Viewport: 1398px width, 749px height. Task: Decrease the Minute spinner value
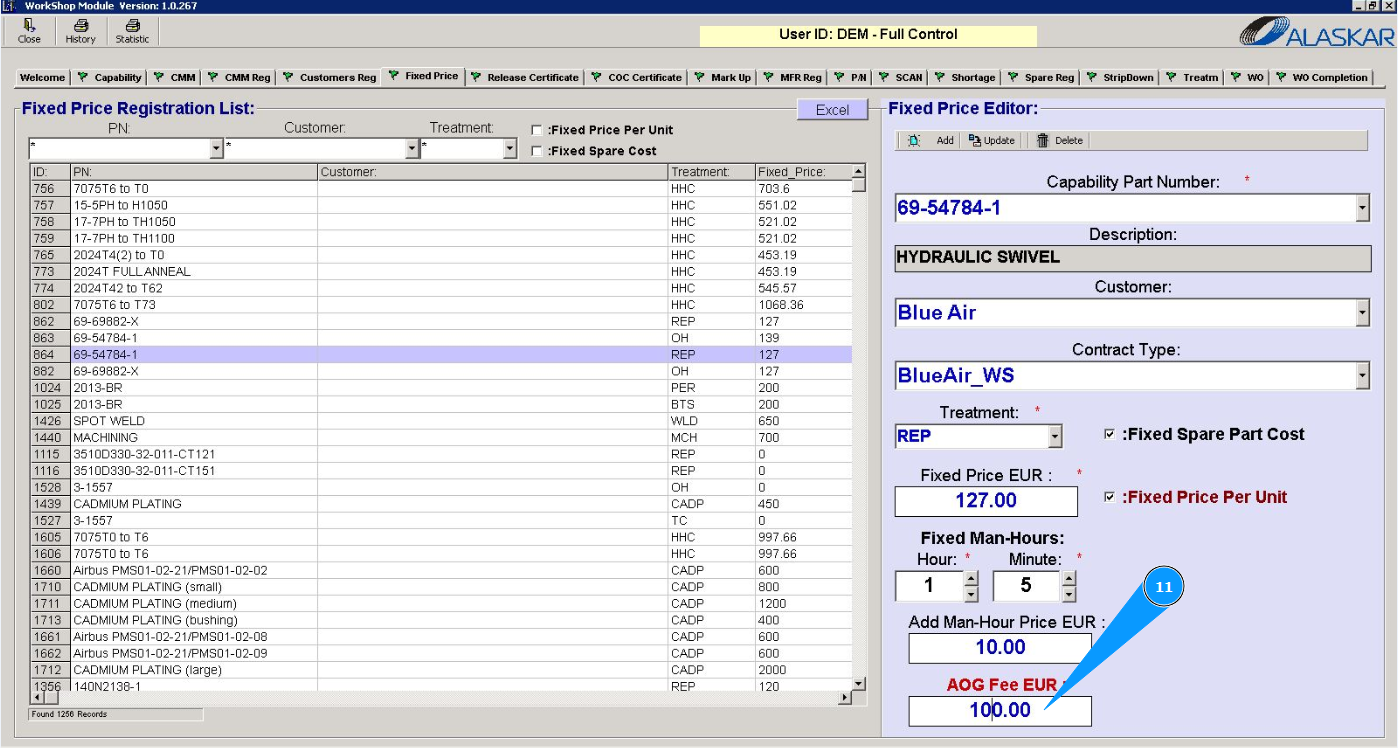coord(1068,594)
